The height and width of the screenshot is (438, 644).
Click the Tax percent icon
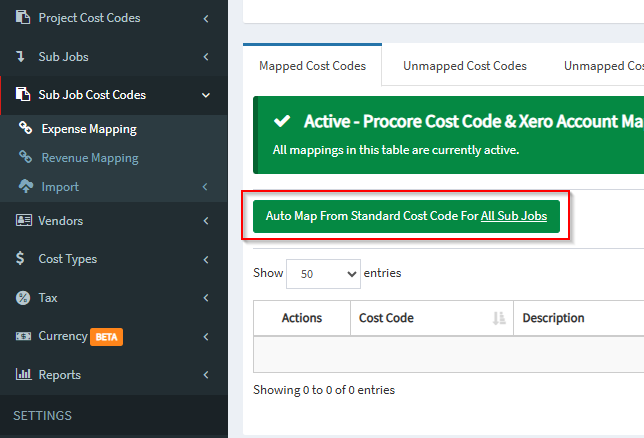(x=23, y=297)
